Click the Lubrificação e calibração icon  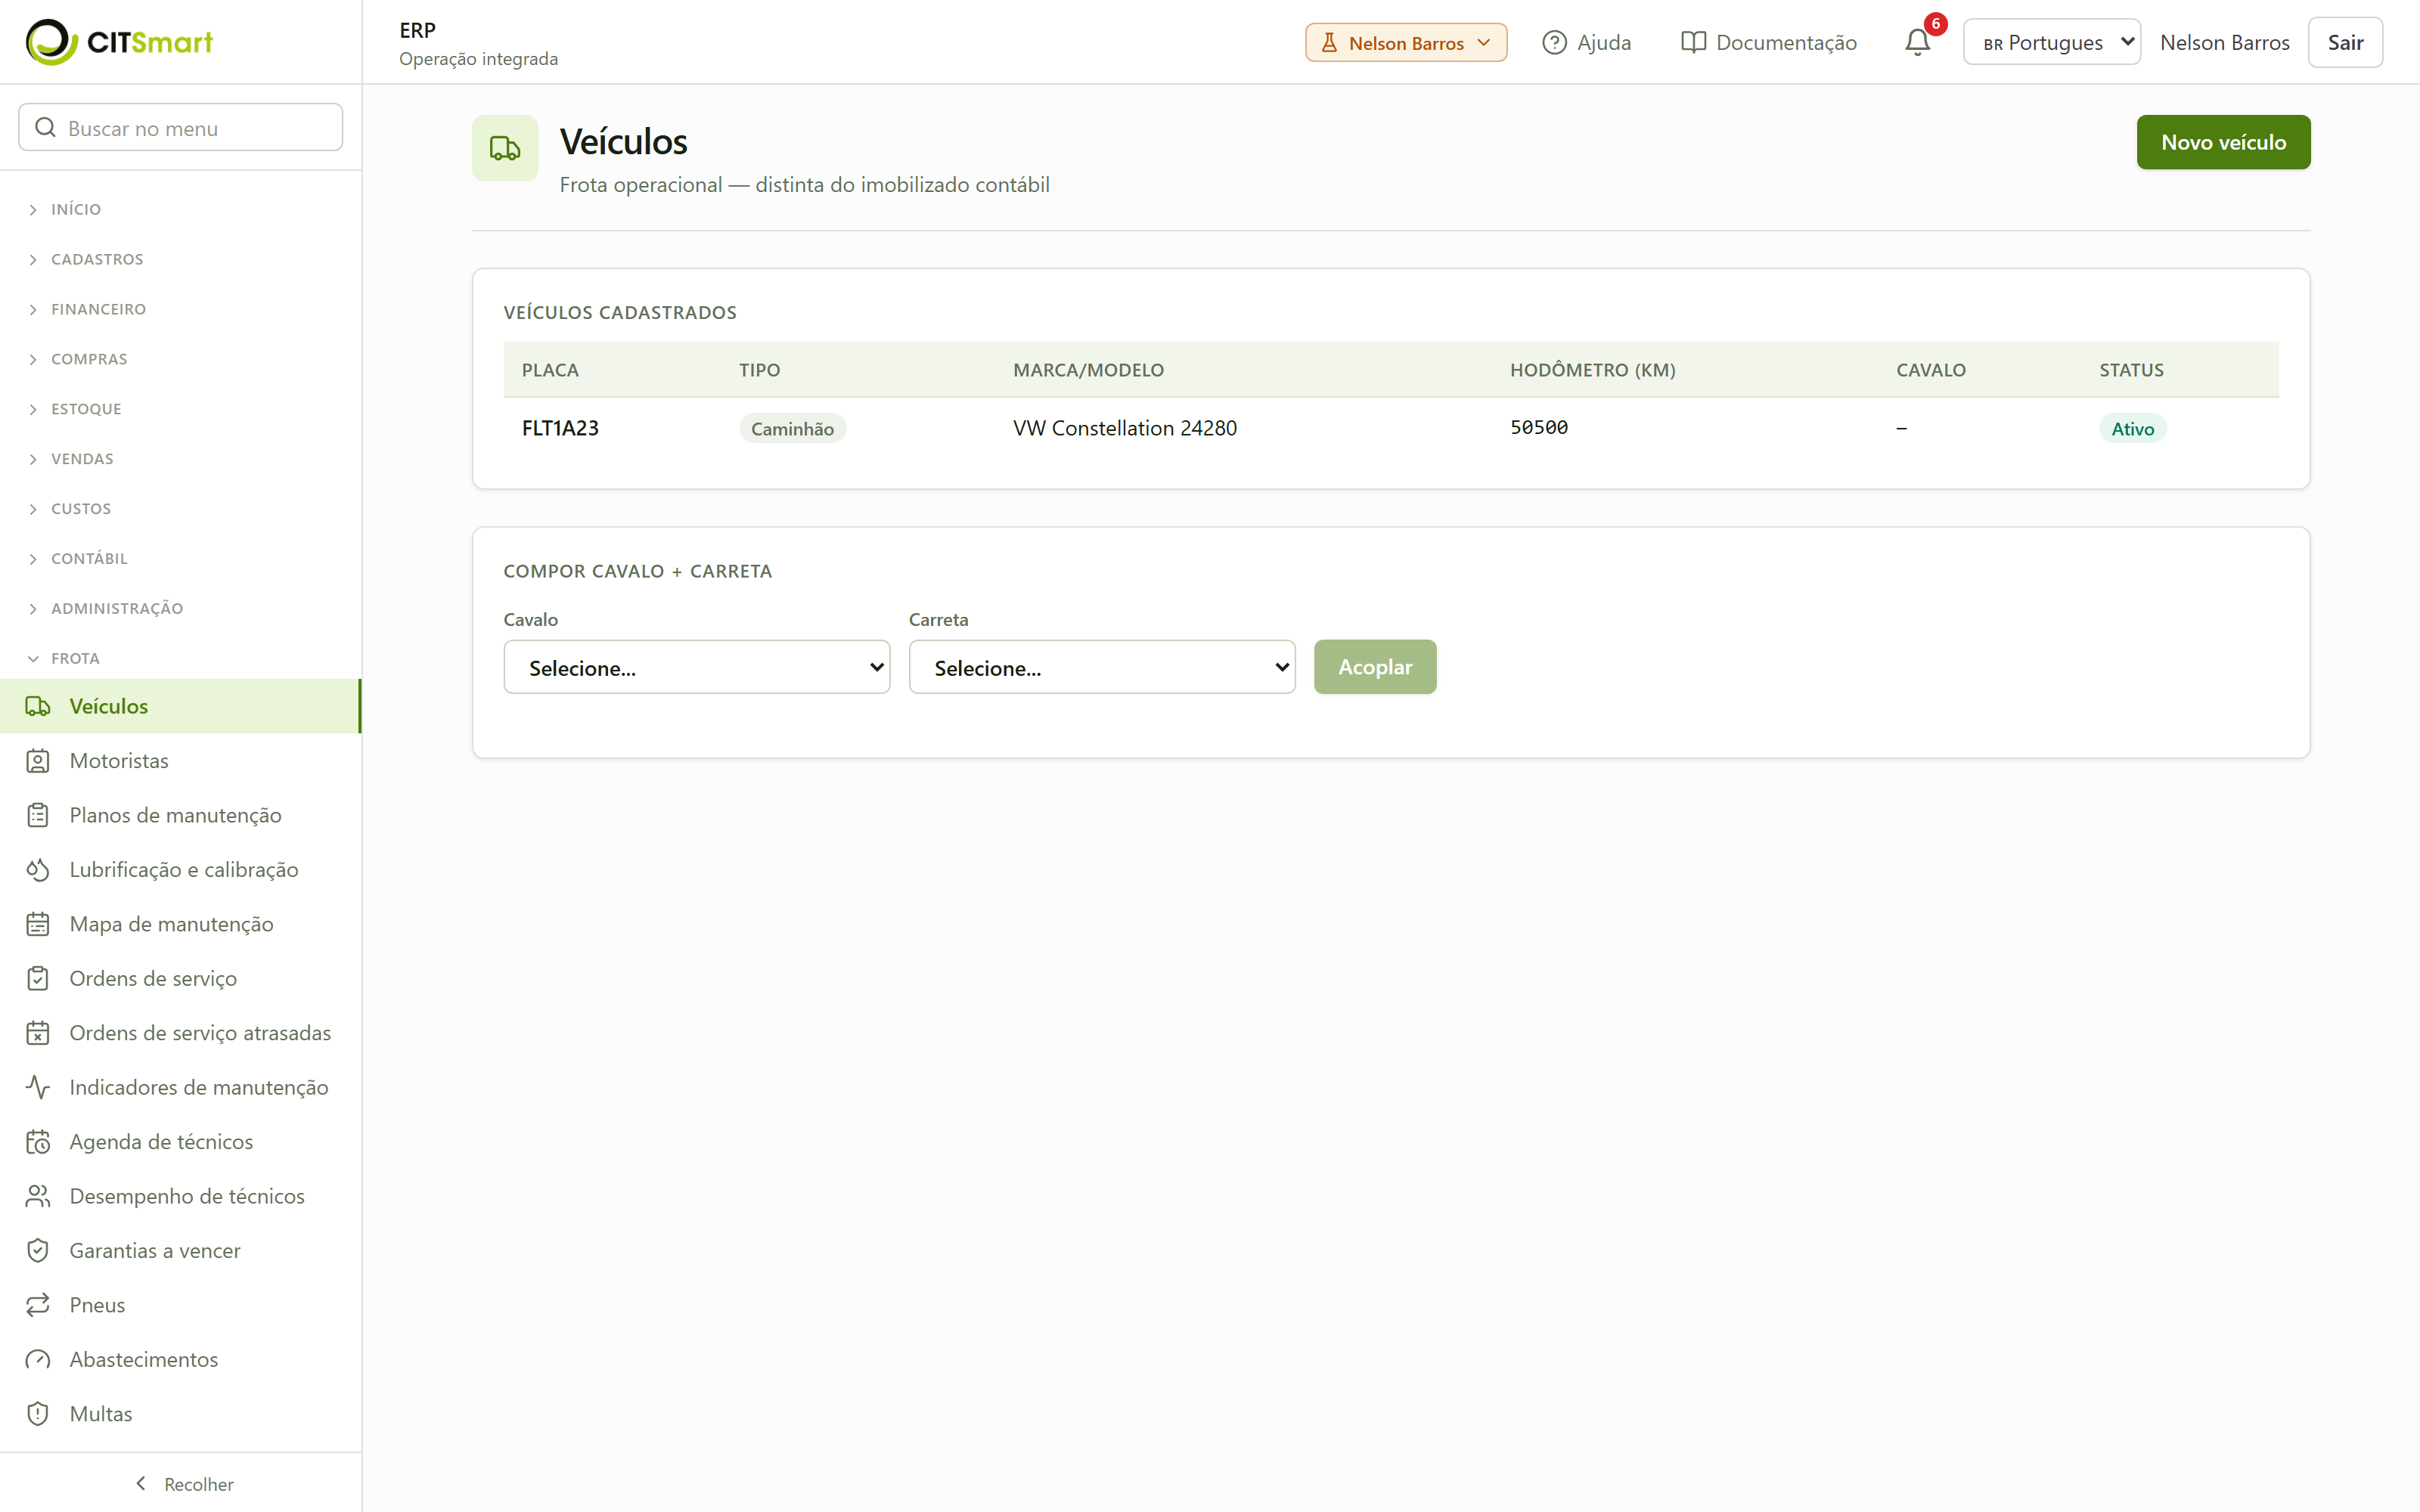coord(38,870)
